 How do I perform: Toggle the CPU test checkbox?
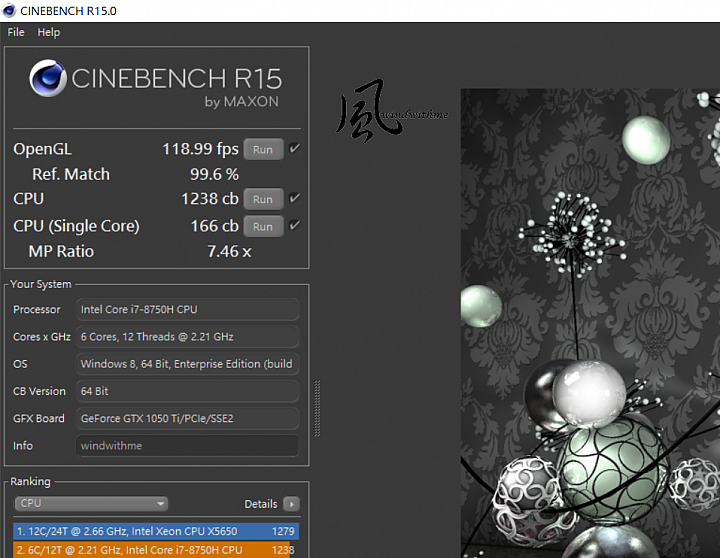pos(294,198)
